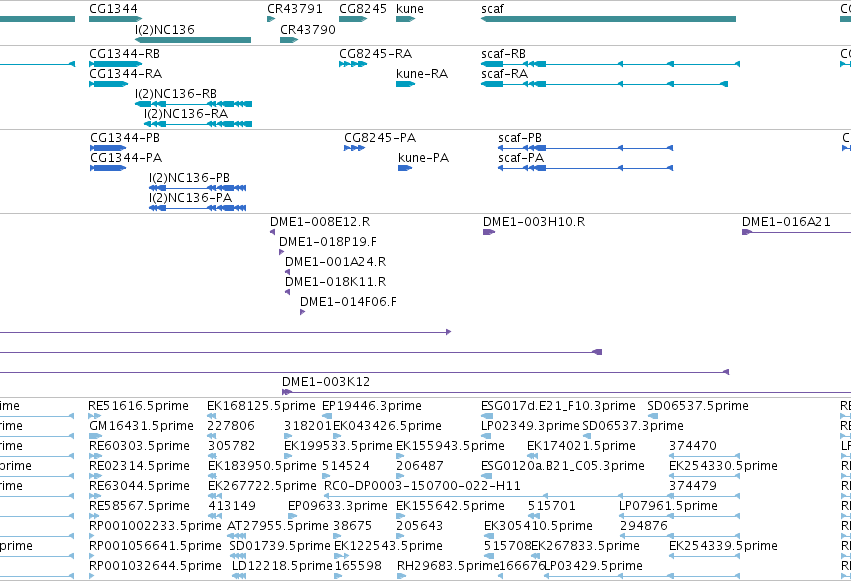This screenshot has height=581, width=851.
Task: Select EST RP001056641.5prime
Action: pyautogui.click(x=92, y=557)
